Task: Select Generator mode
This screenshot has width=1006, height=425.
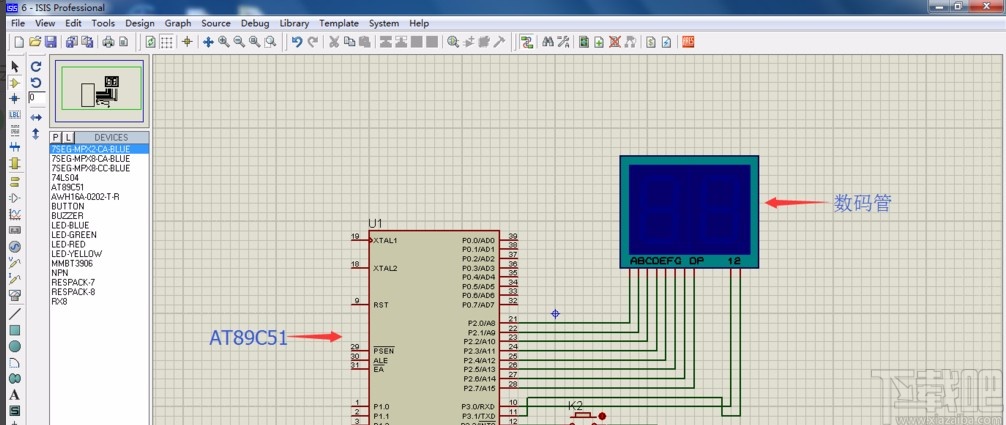Action: (x=15, y=247)
